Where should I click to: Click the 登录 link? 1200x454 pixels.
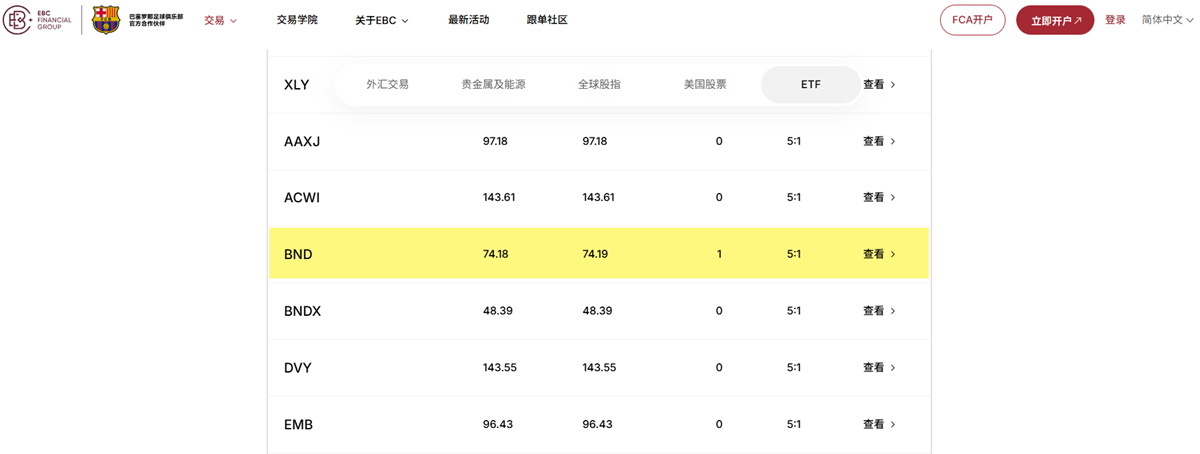[1115, 20]
